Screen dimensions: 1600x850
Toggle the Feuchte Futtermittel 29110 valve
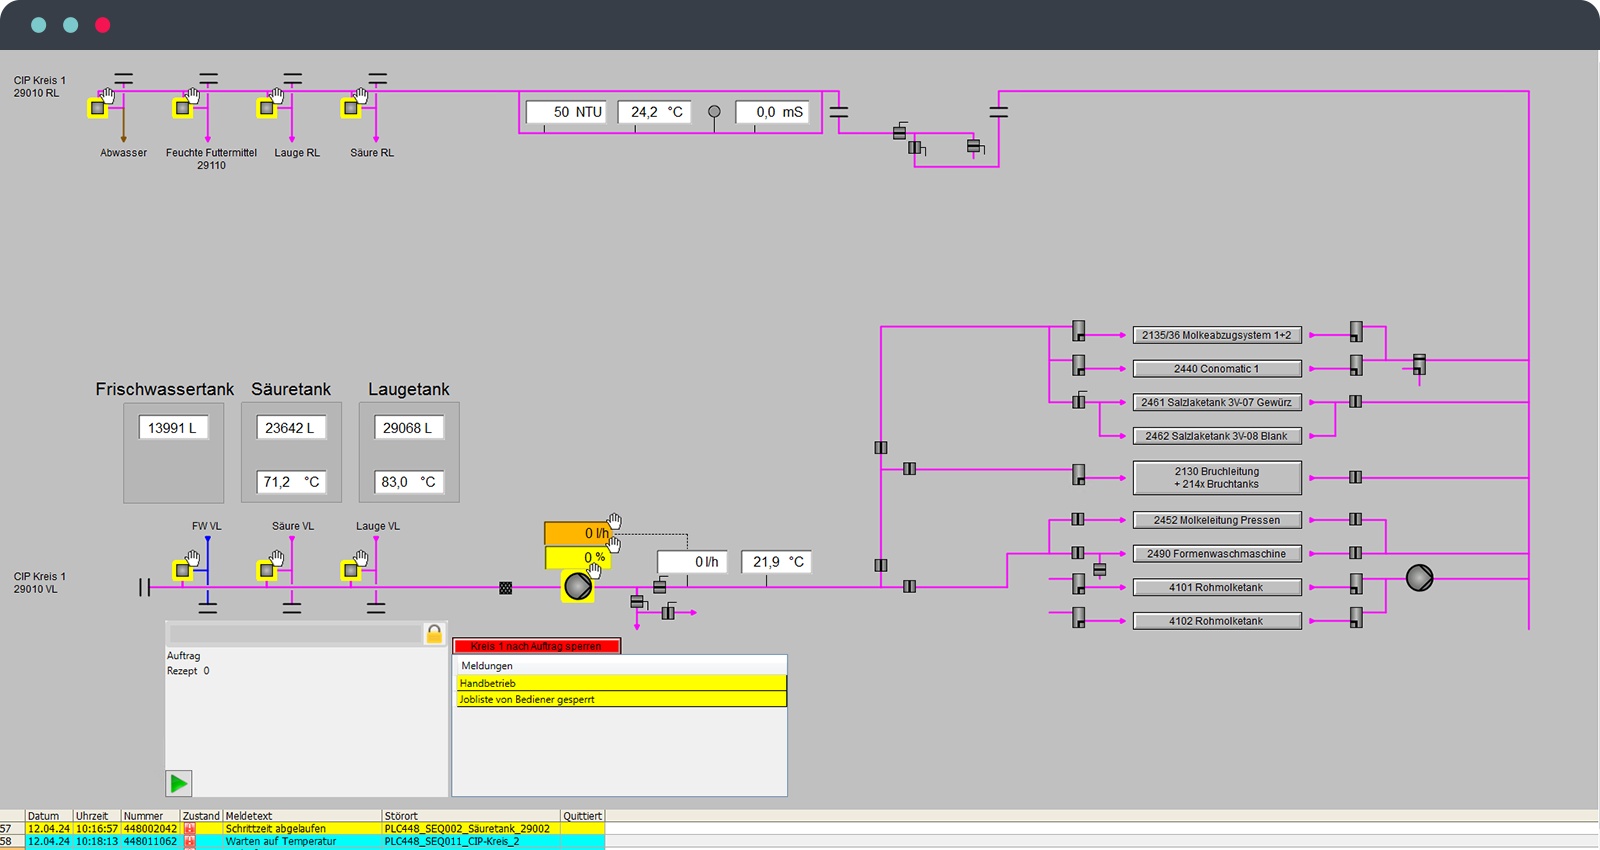(x=182, y=108)
